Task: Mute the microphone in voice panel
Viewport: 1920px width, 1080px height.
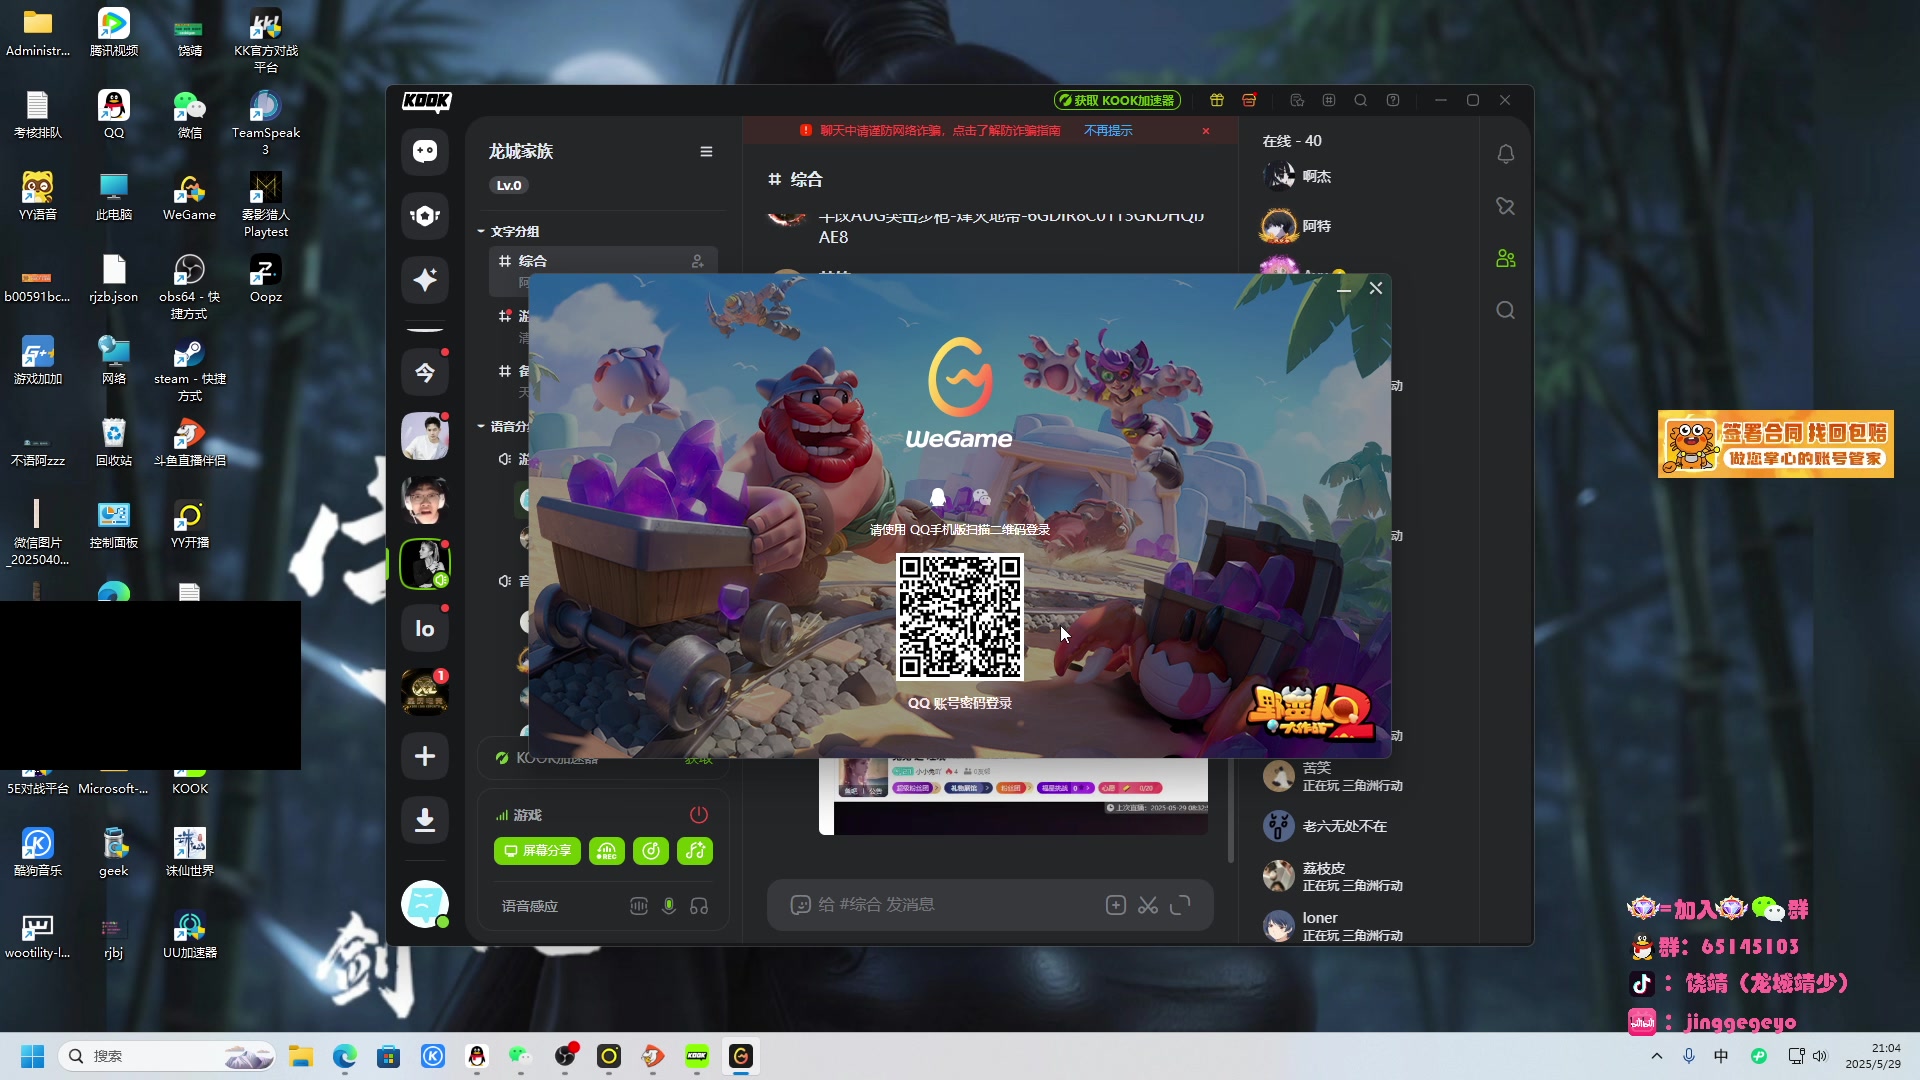Action: pyautogui.click(x=669, y=906)
